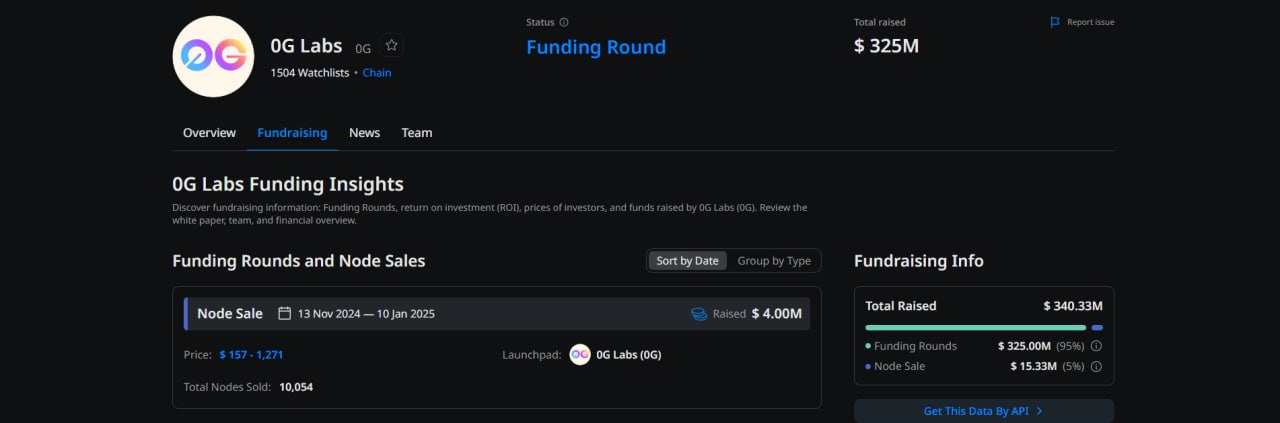Click the $ 157 - 1,271 price link
The height and width of the screenshot is (423, 1280).
(x=251, y=354)
